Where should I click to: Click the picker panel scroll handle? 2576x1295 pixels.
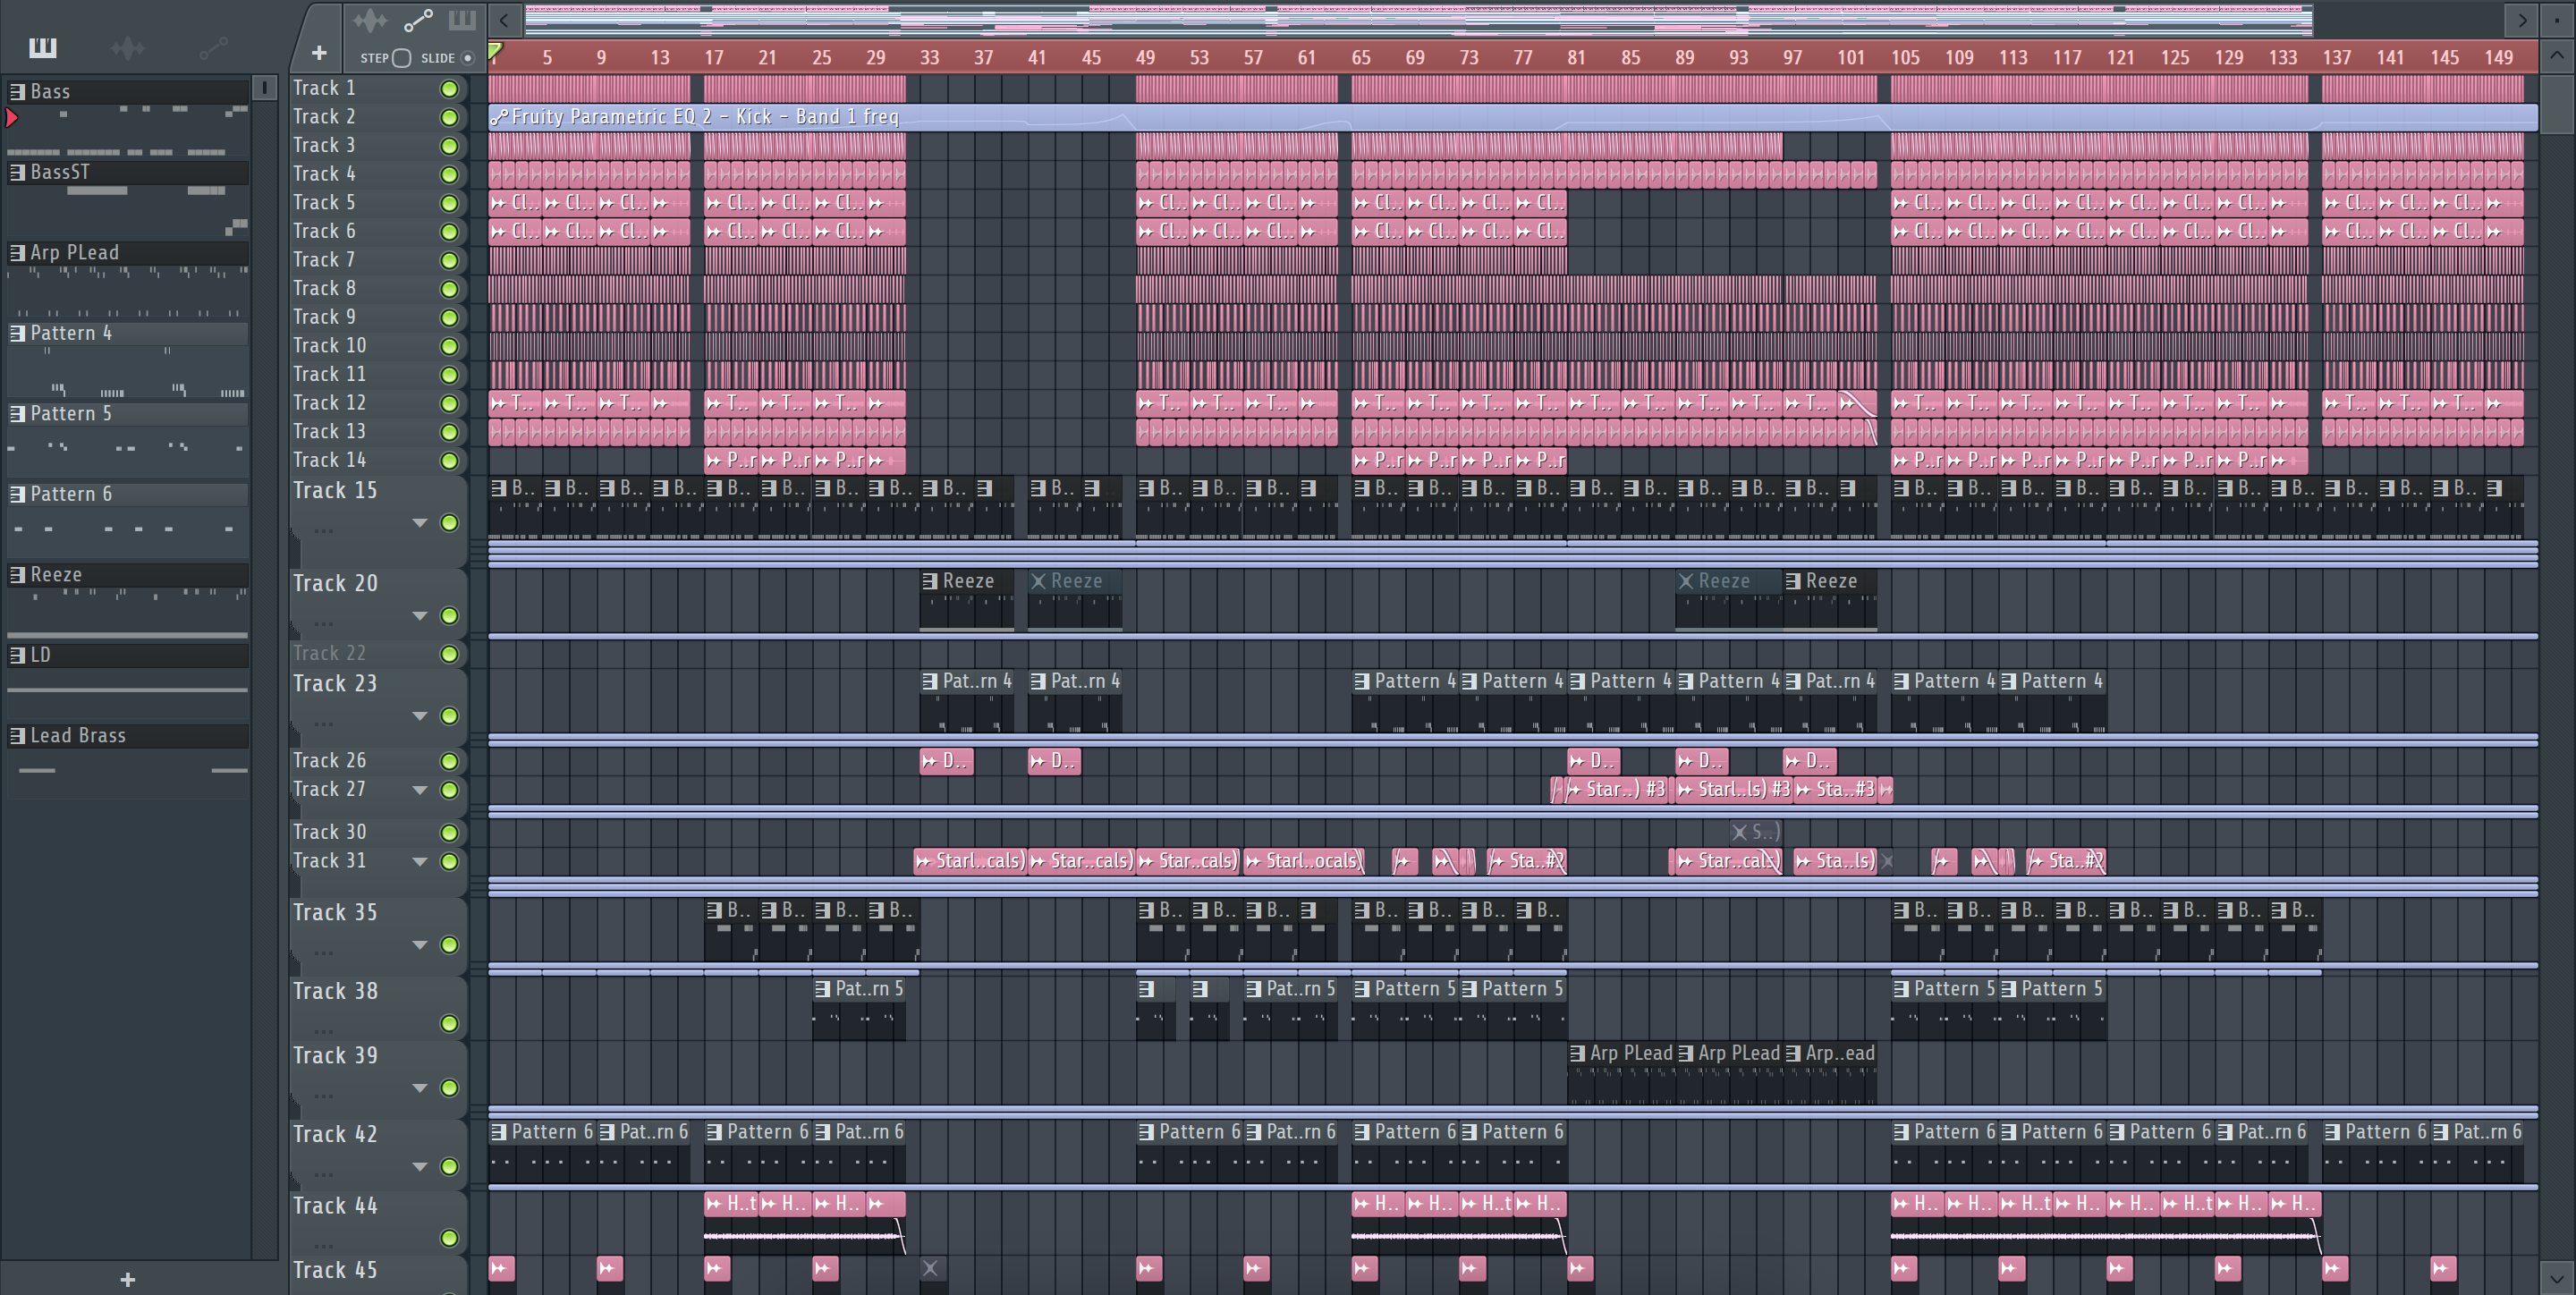pyautogui.click(x=264, y=88)
